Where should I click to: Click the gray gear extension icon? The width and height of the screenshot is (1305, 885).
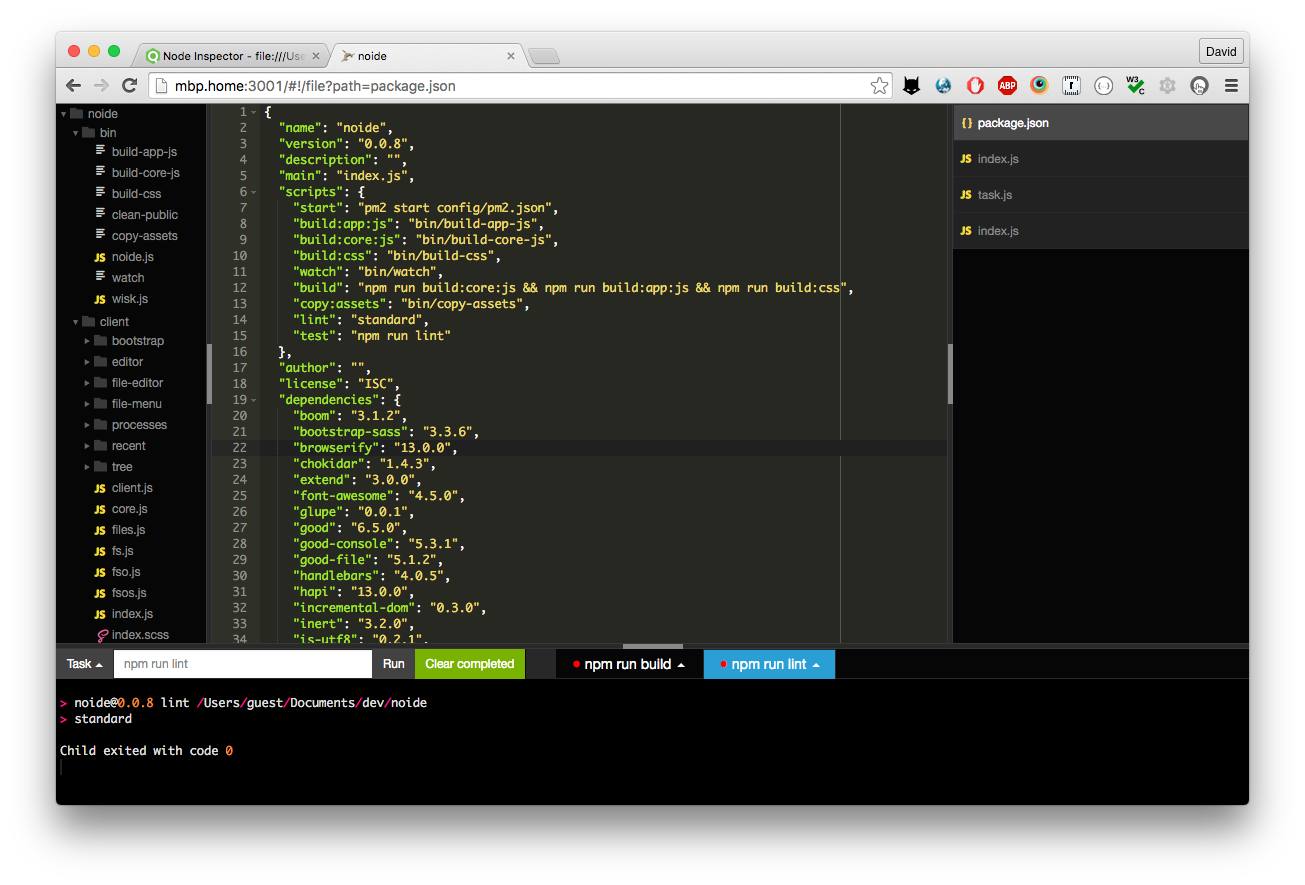pos(1167,86)
